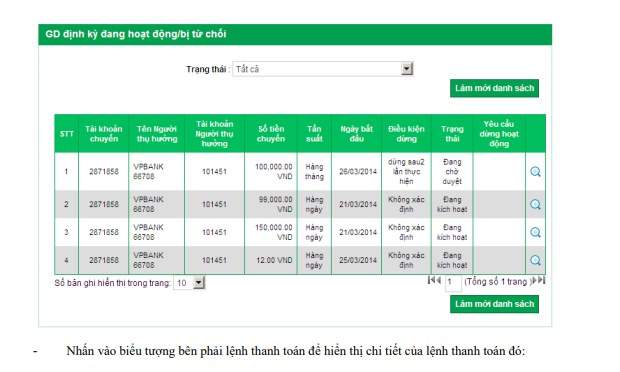Focus the page number input field
This screenshot has height=372, width=620.
(x=453, y=283)
